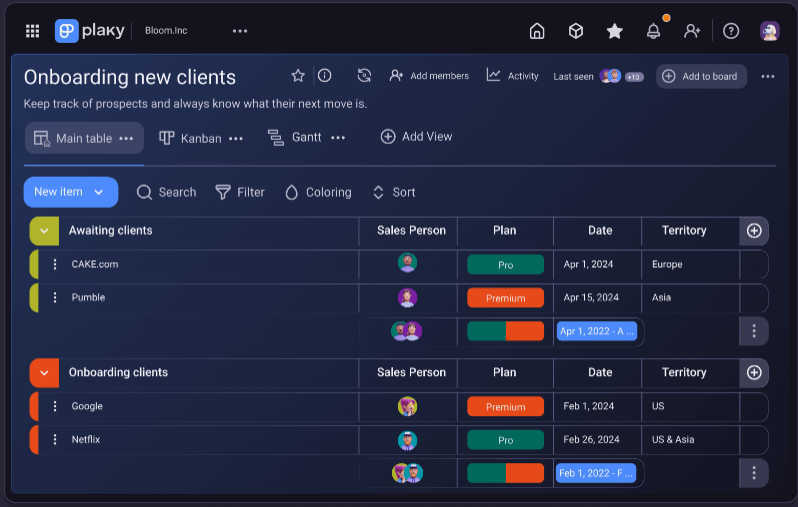Collapse the Onboarding clients group
Viewport: 798px width, 507px height.
click(x=44, y=373)
